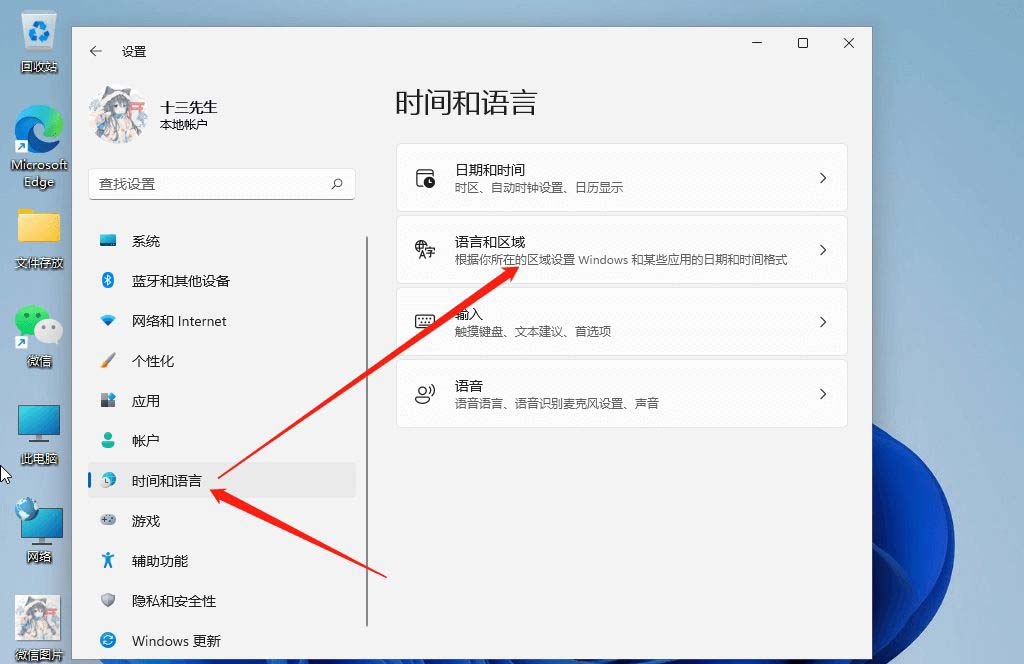Expand 日期和时间 chevron arrow

[x=823, y=178]
